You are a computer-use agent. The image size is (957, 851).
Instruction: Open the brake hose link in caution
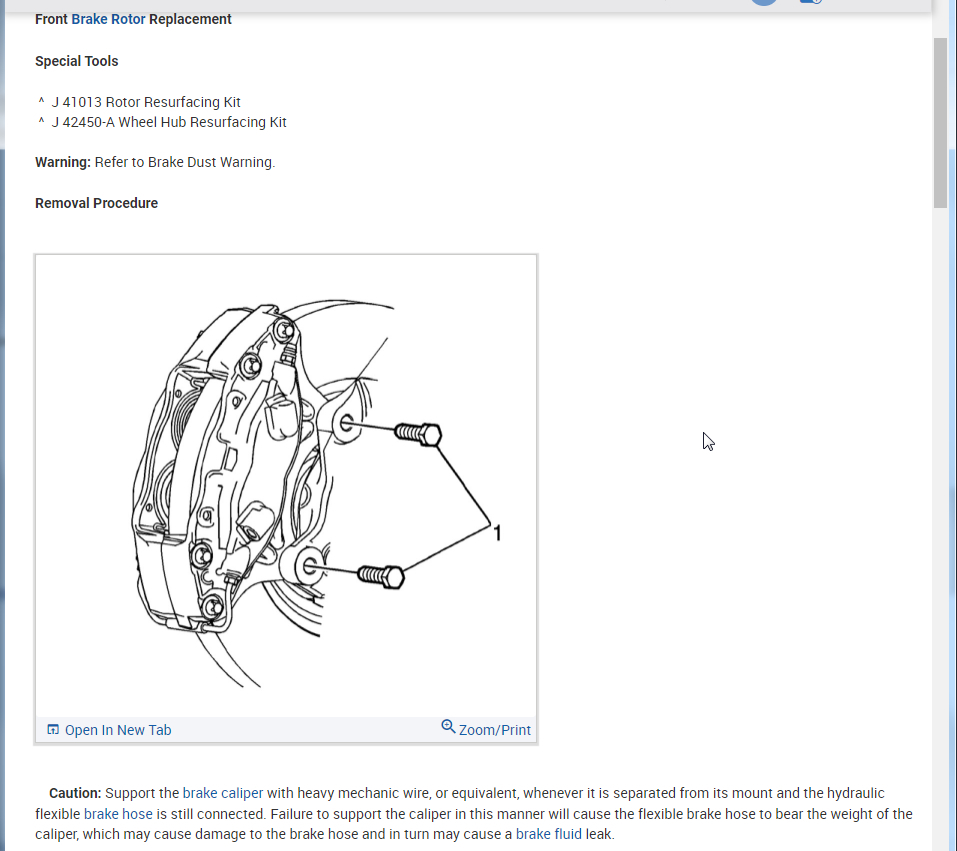point(118,814)
